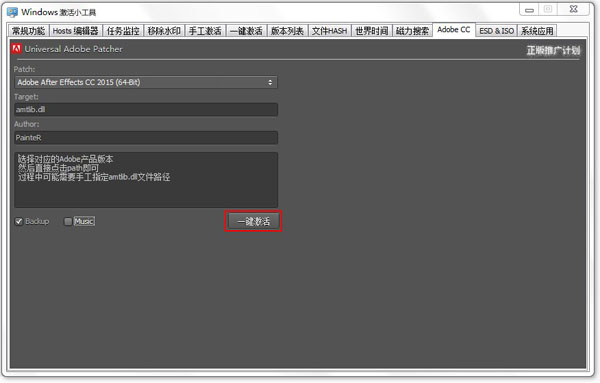
Task: Click the Adobe logo icon
Action: 16,49
